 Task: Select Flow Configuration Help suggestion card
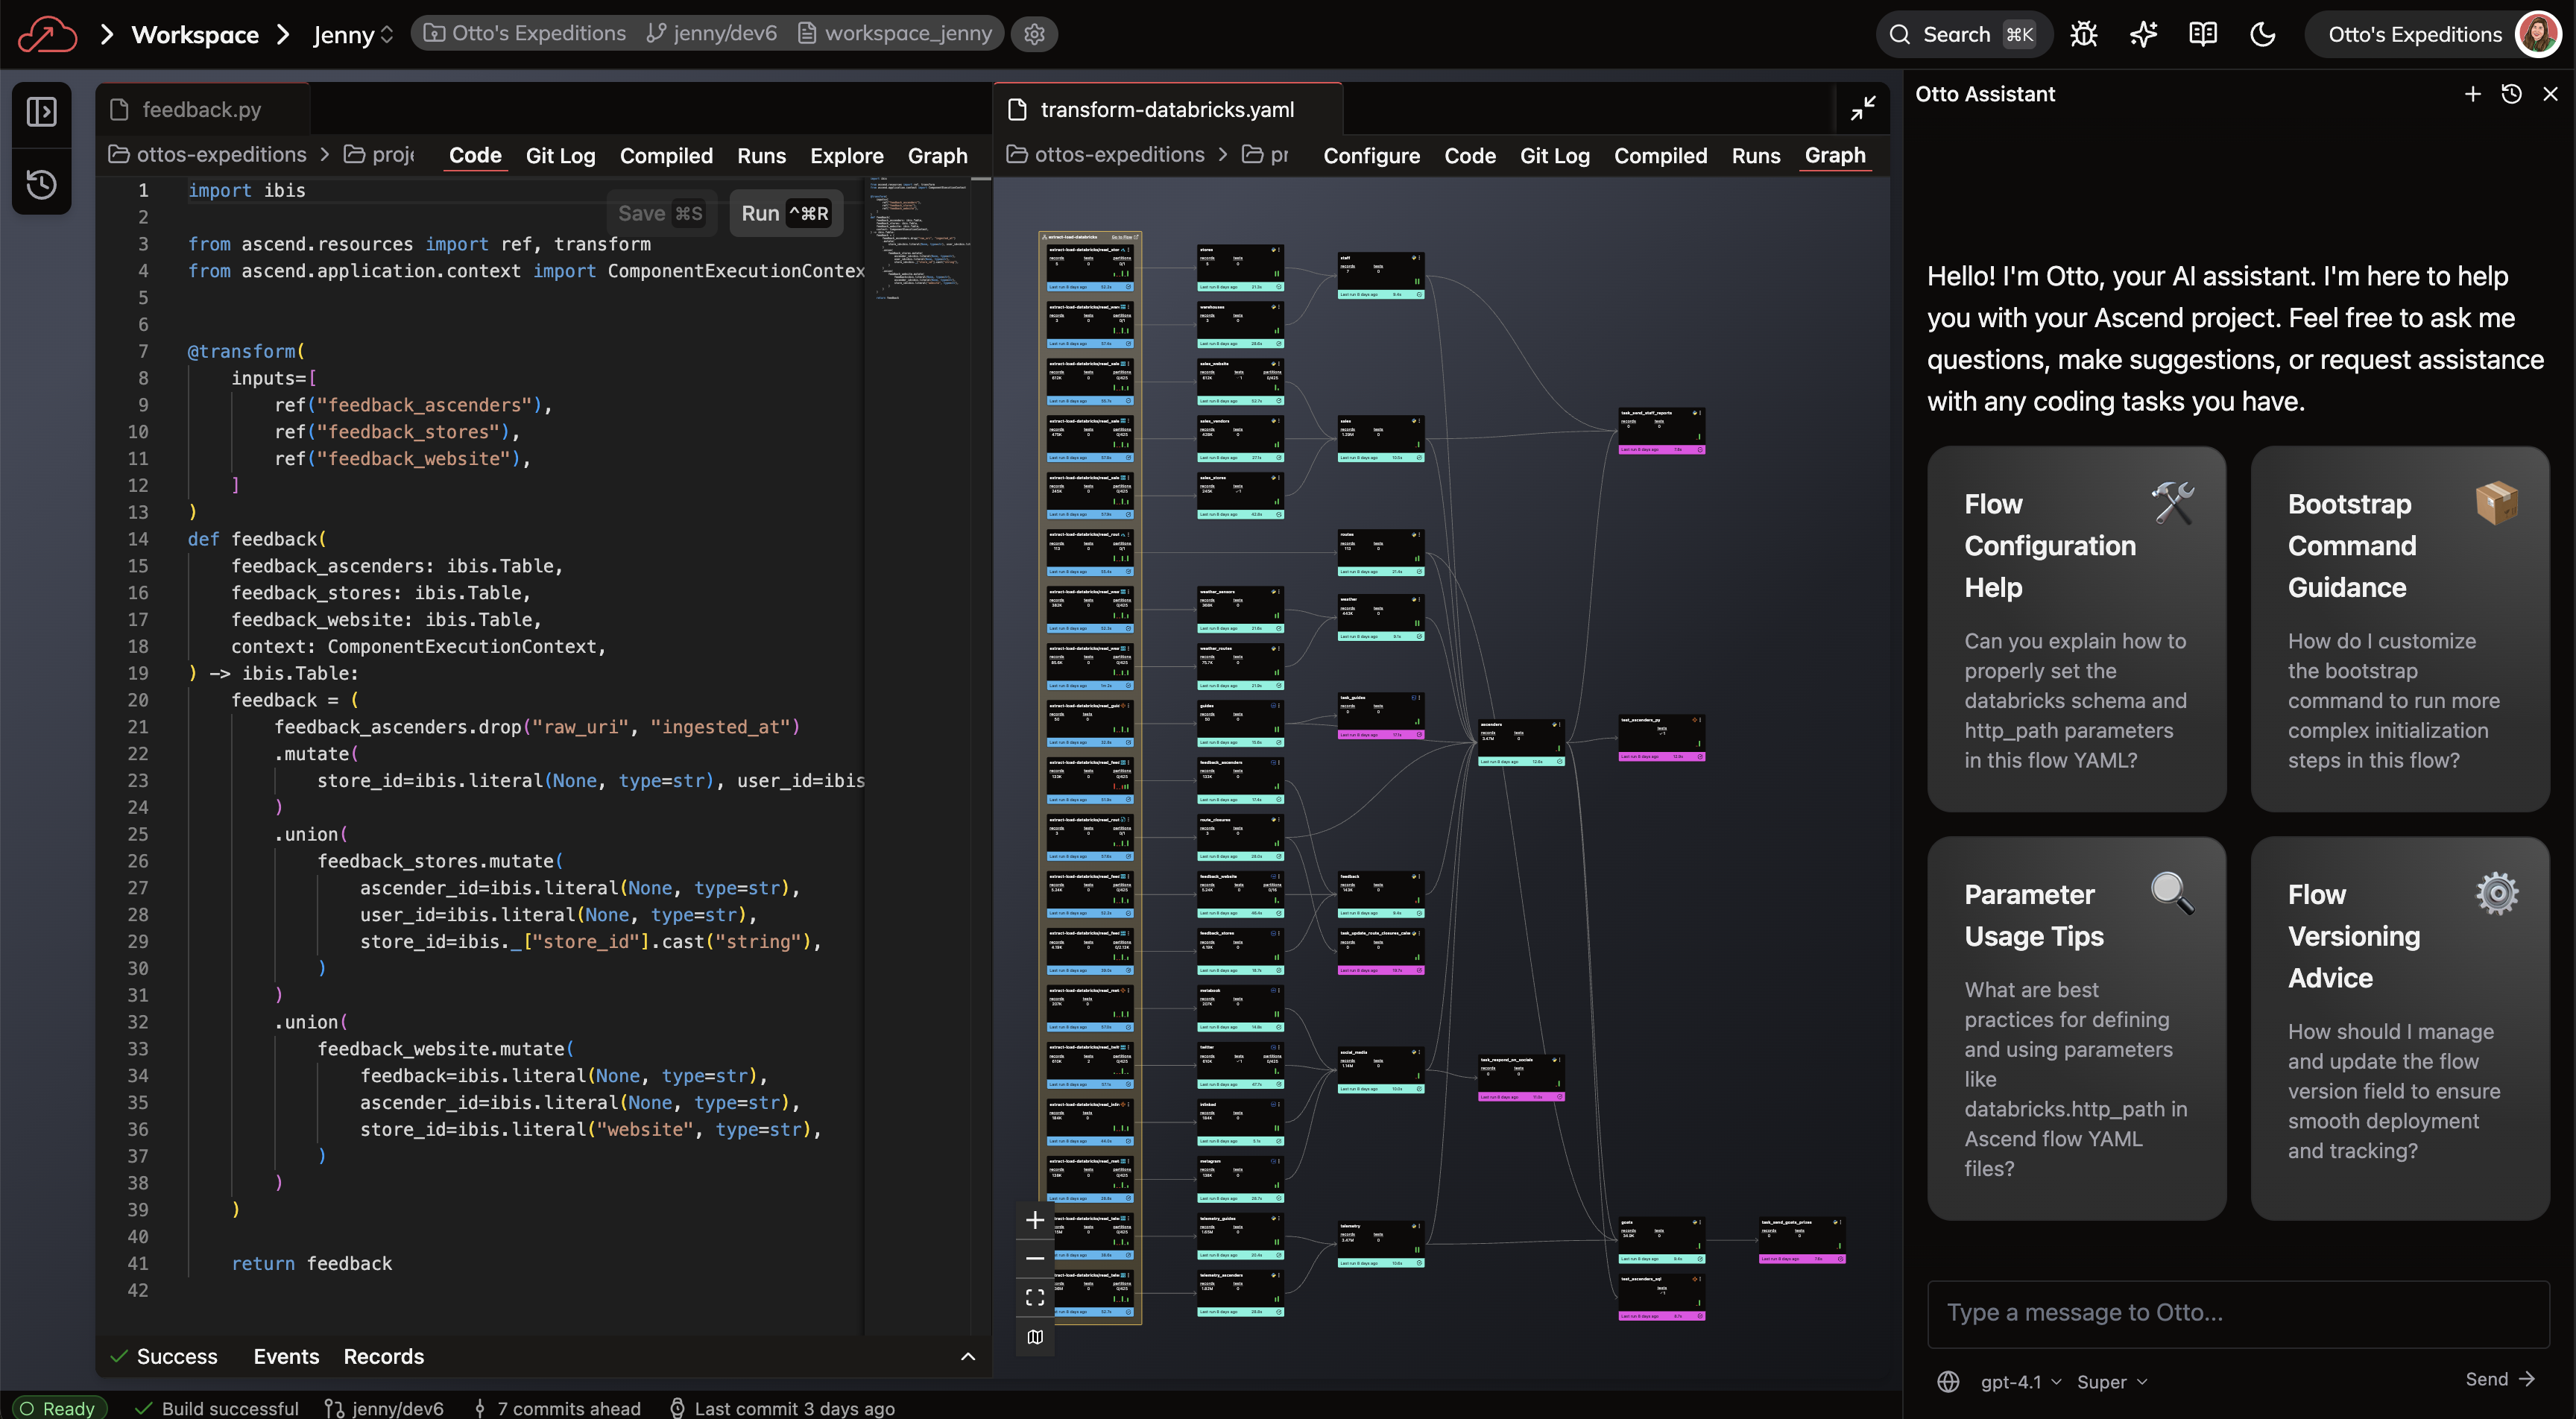coord(2076,629)
